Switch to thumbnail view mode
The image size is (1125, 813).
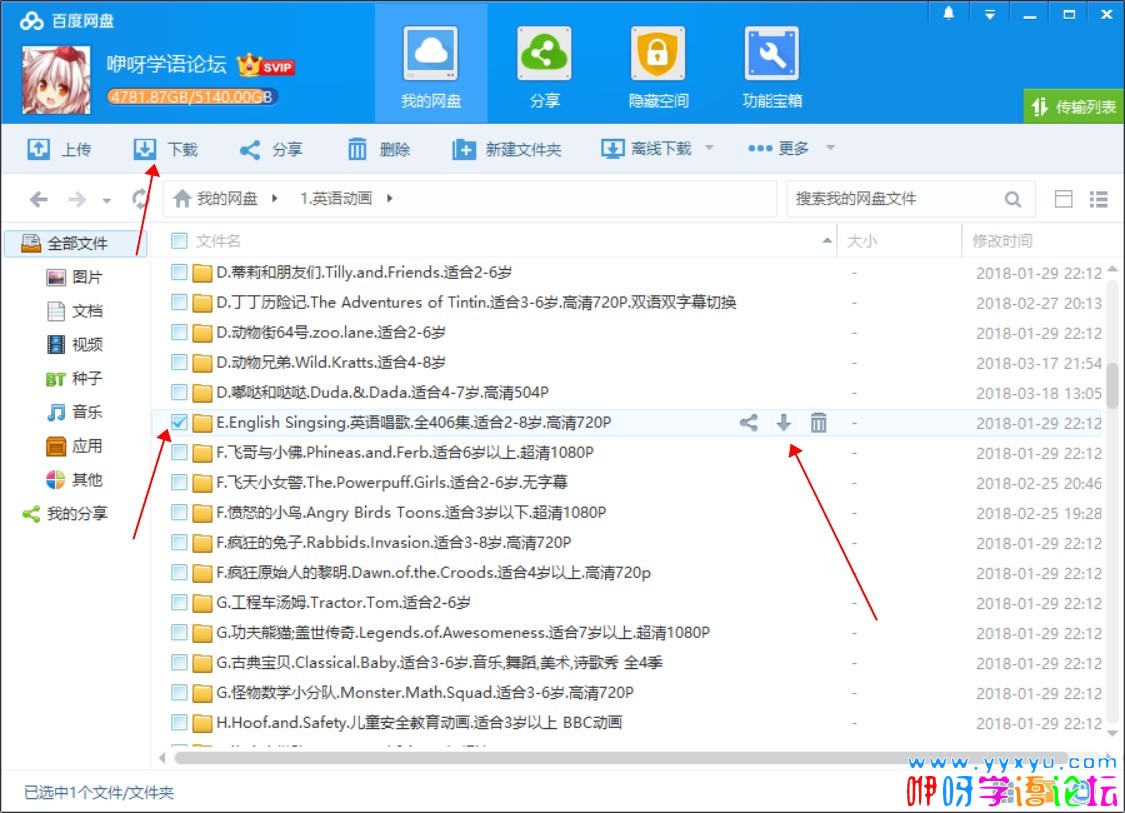coord(1063,199)
